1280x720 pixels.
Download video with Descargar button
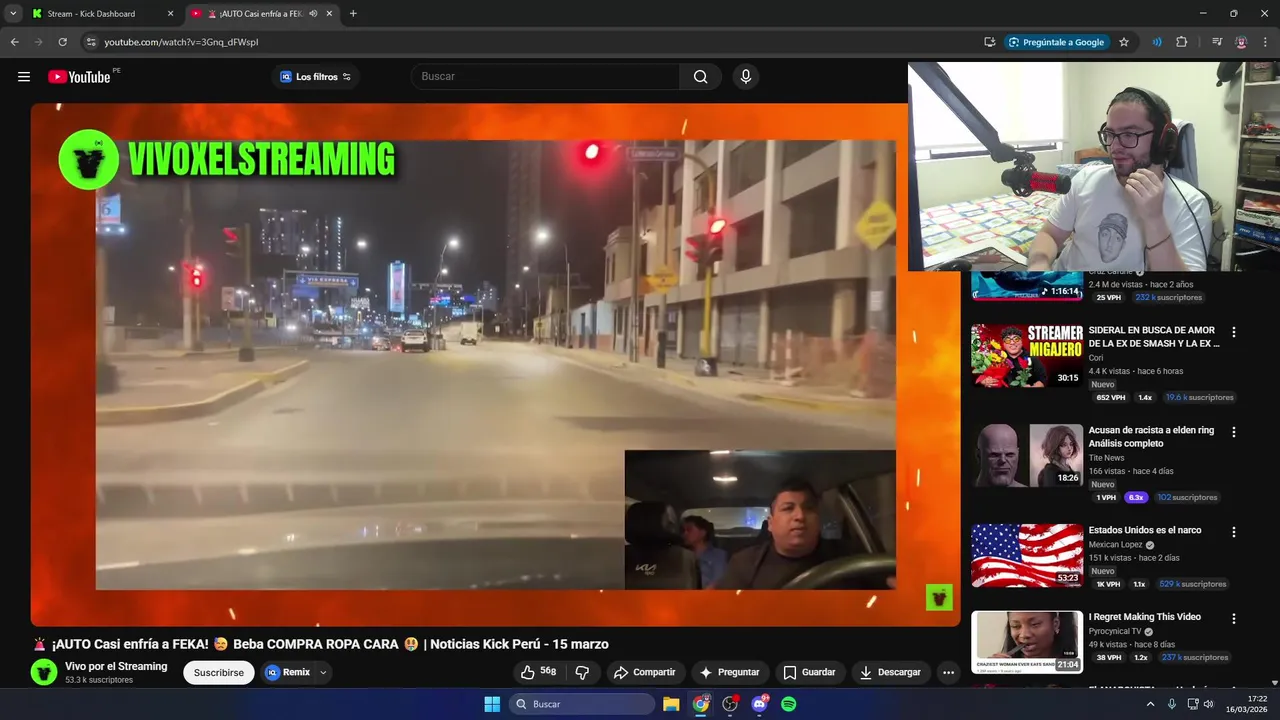pos(890,672)
